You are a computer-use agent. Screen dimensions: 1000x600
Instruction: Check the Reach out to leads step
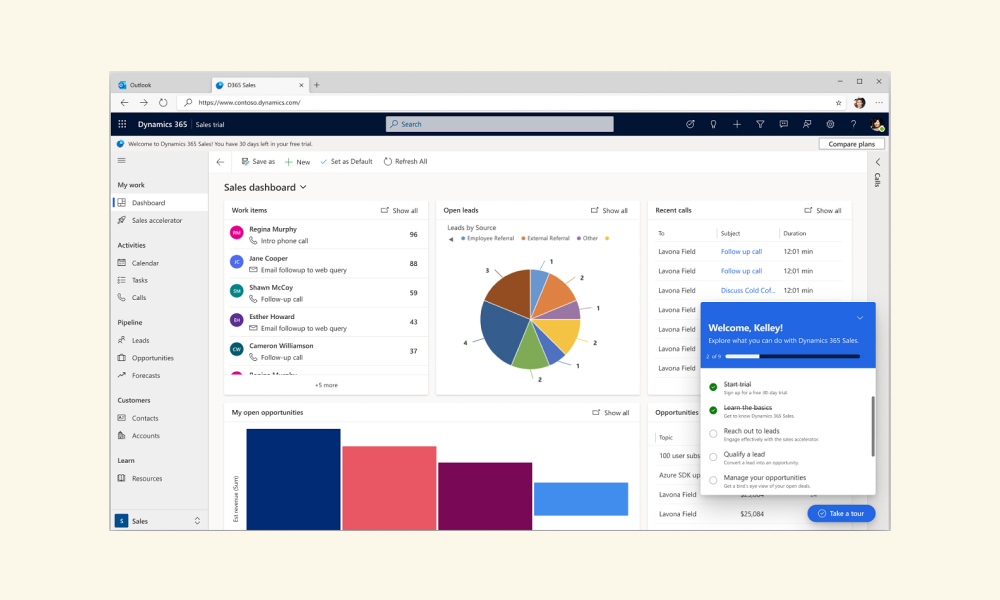713,434
